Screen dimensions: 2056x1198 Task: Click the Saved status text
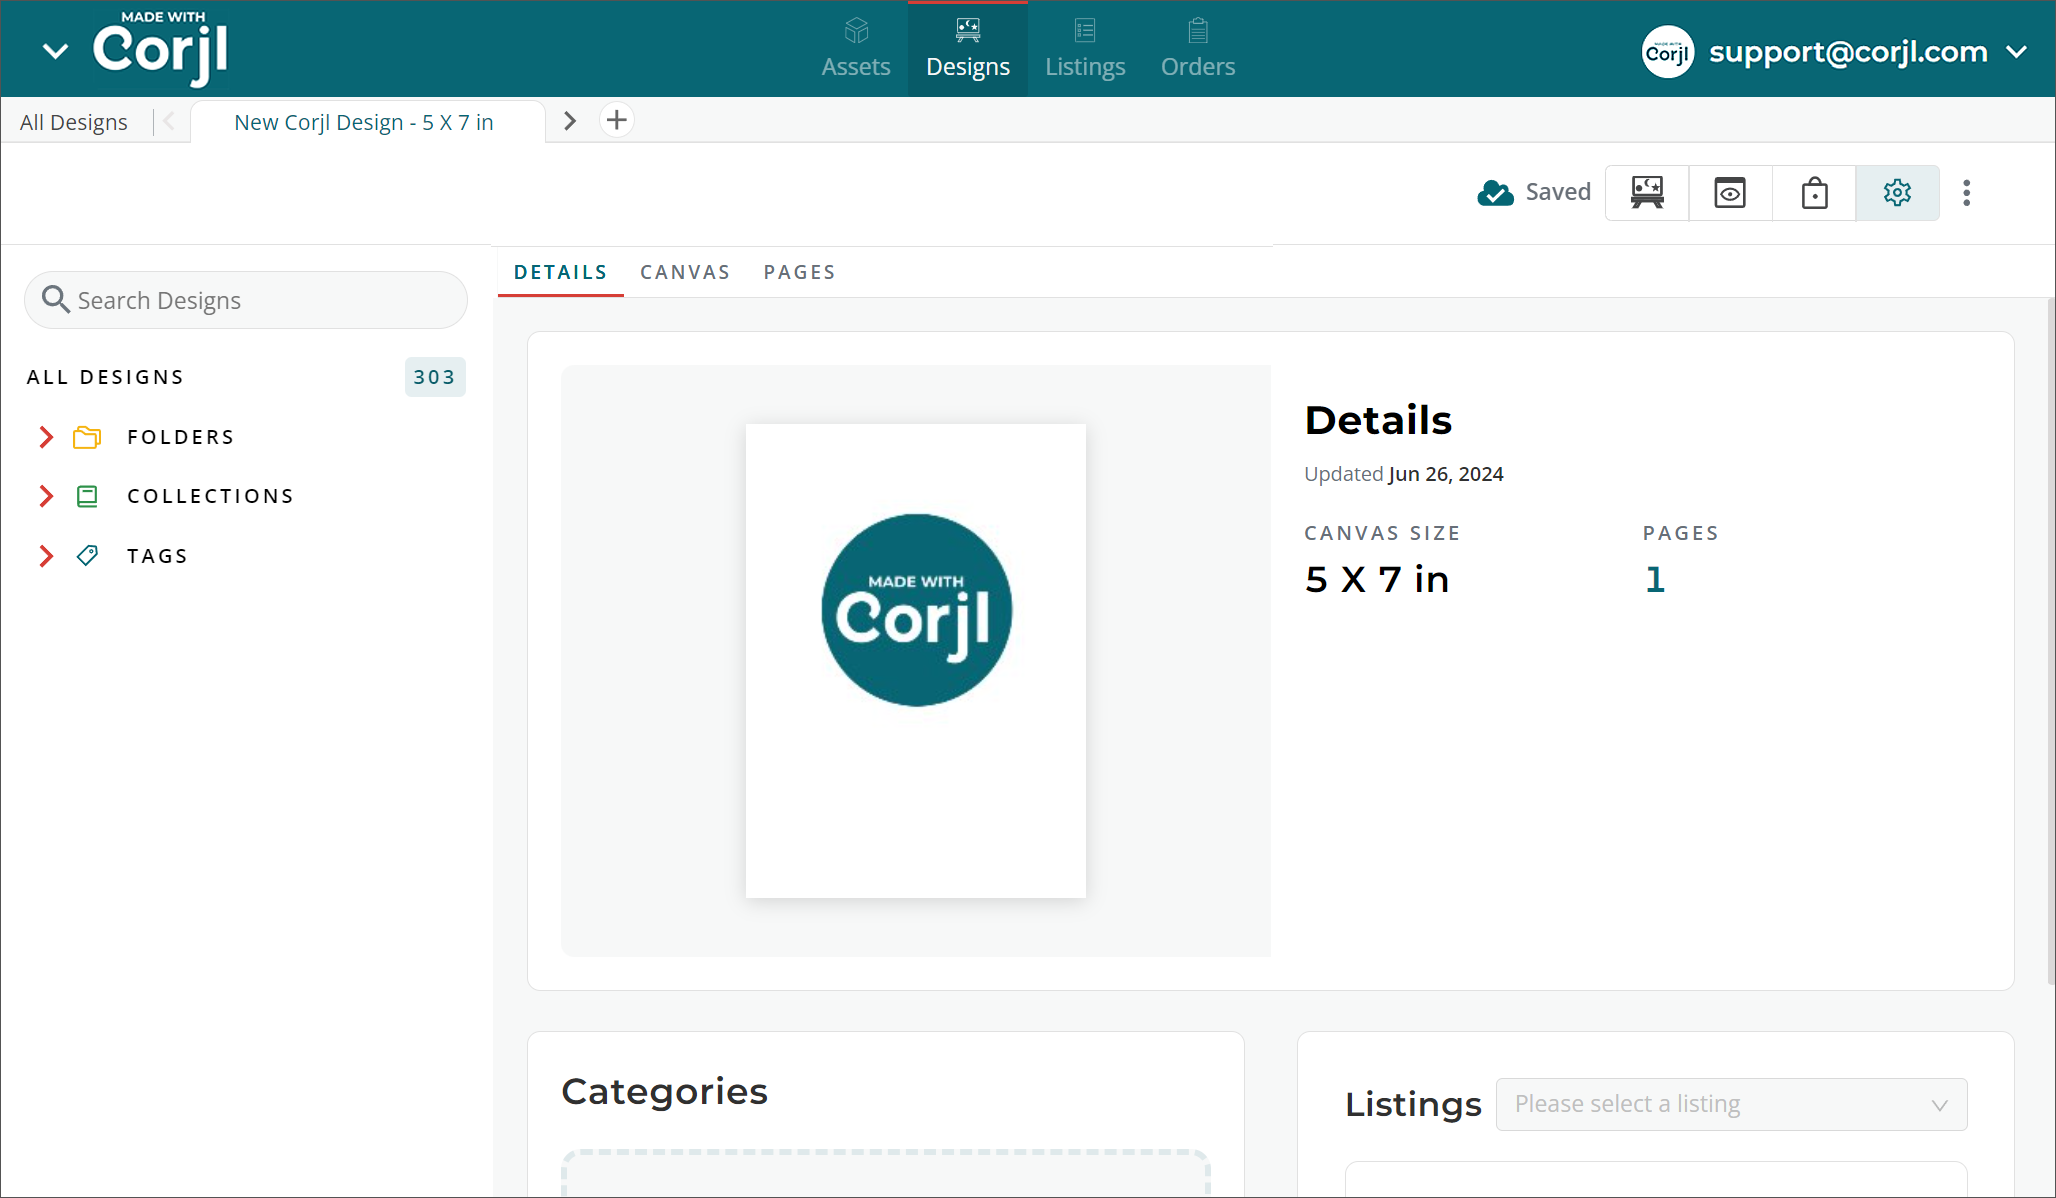tap(1557, 192)
